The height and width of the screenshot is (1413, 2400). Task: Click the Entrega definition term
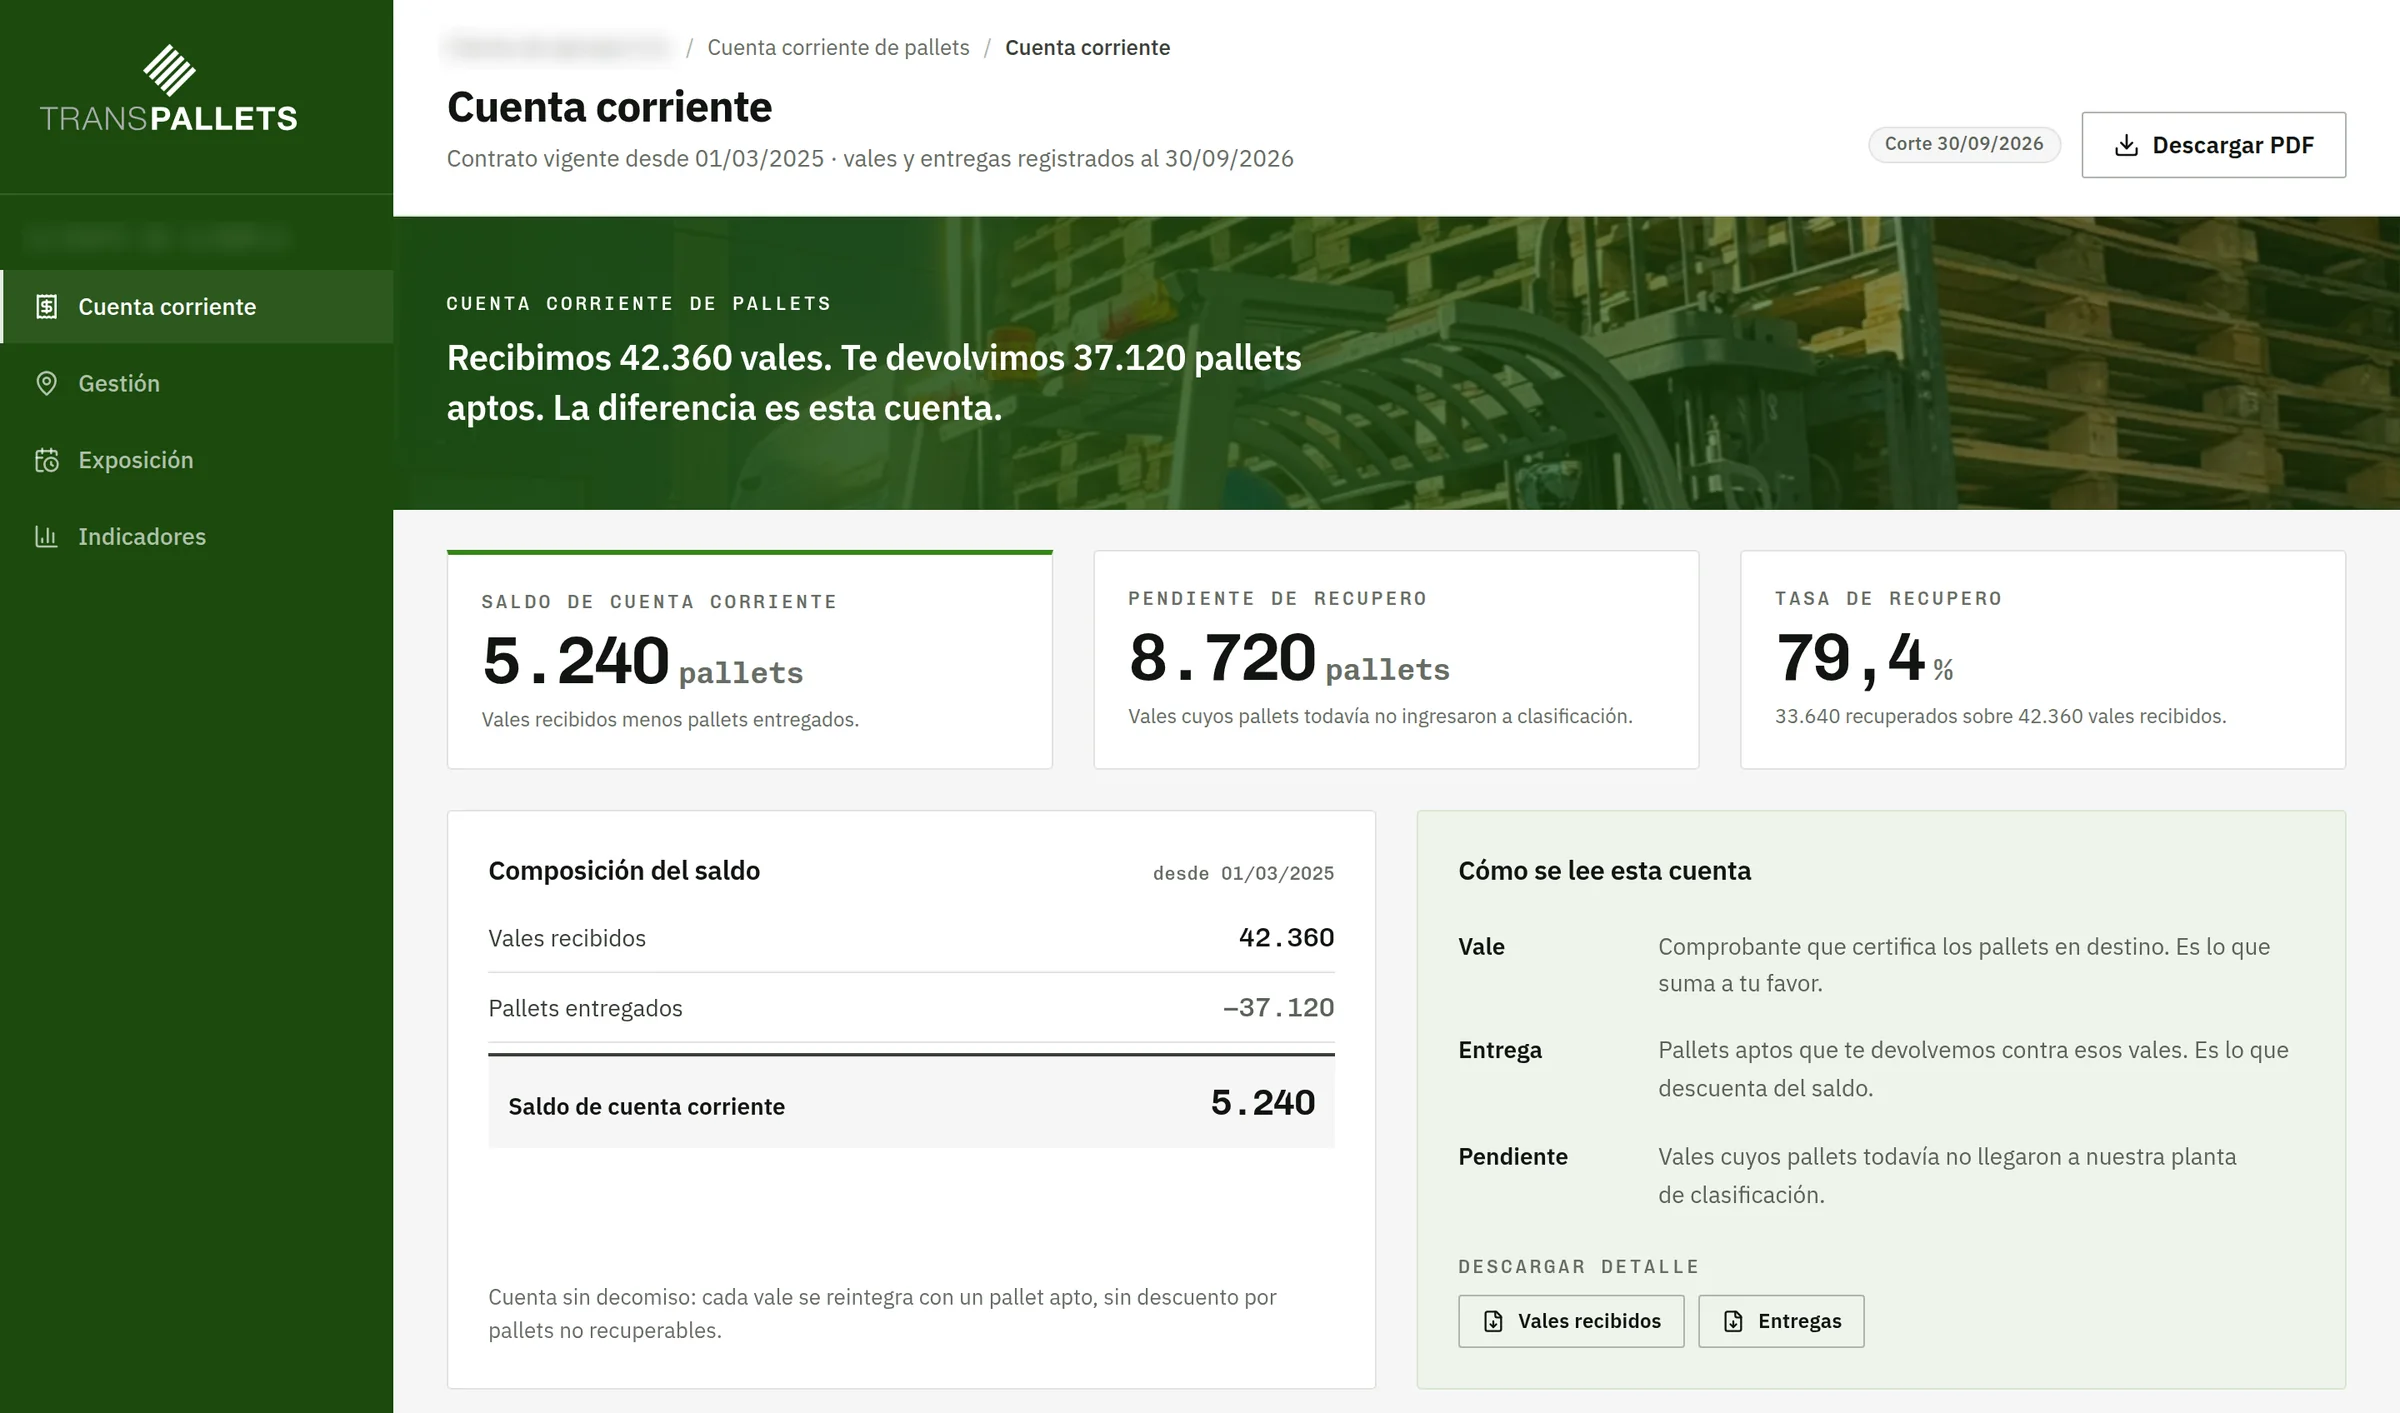click(x=1500, y=1050)
